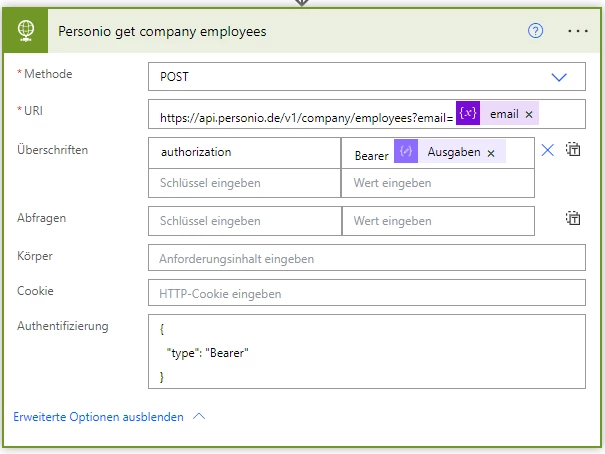Collapse advanced options chevron
605x454 pixels.
[x=199, y=416]
